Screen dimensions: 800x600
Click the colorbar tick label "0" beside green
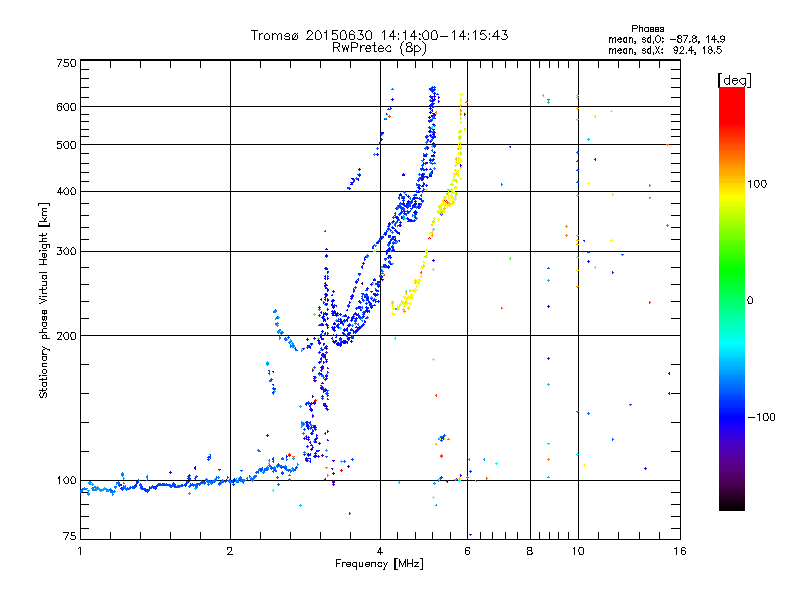(x=749, y=301)
